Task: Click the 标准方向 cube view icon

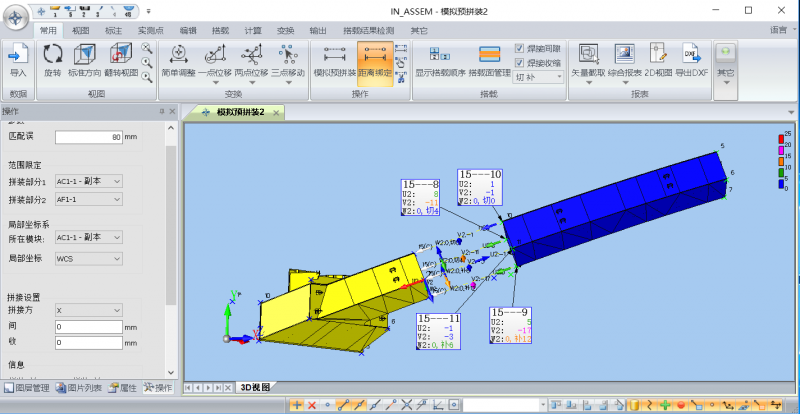Action: [84, 55]
